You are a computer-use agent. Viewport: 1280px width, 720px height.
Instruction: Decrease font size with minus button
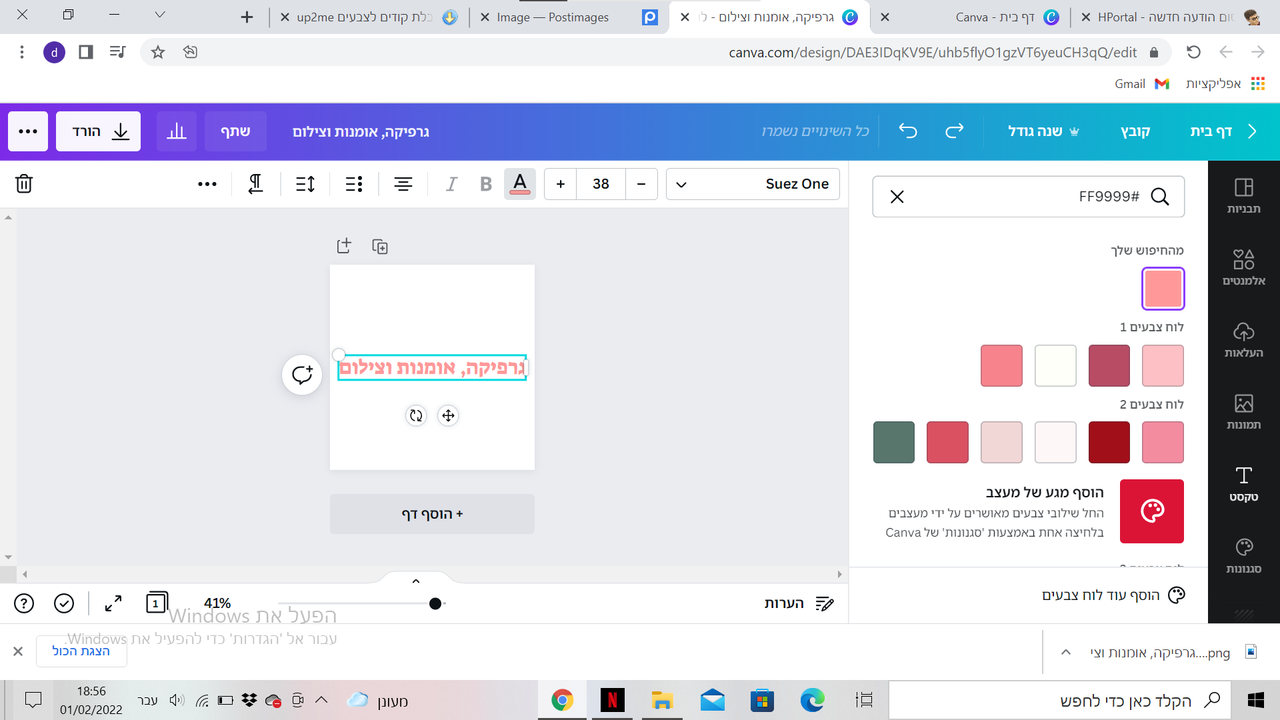tap(641, 184)
